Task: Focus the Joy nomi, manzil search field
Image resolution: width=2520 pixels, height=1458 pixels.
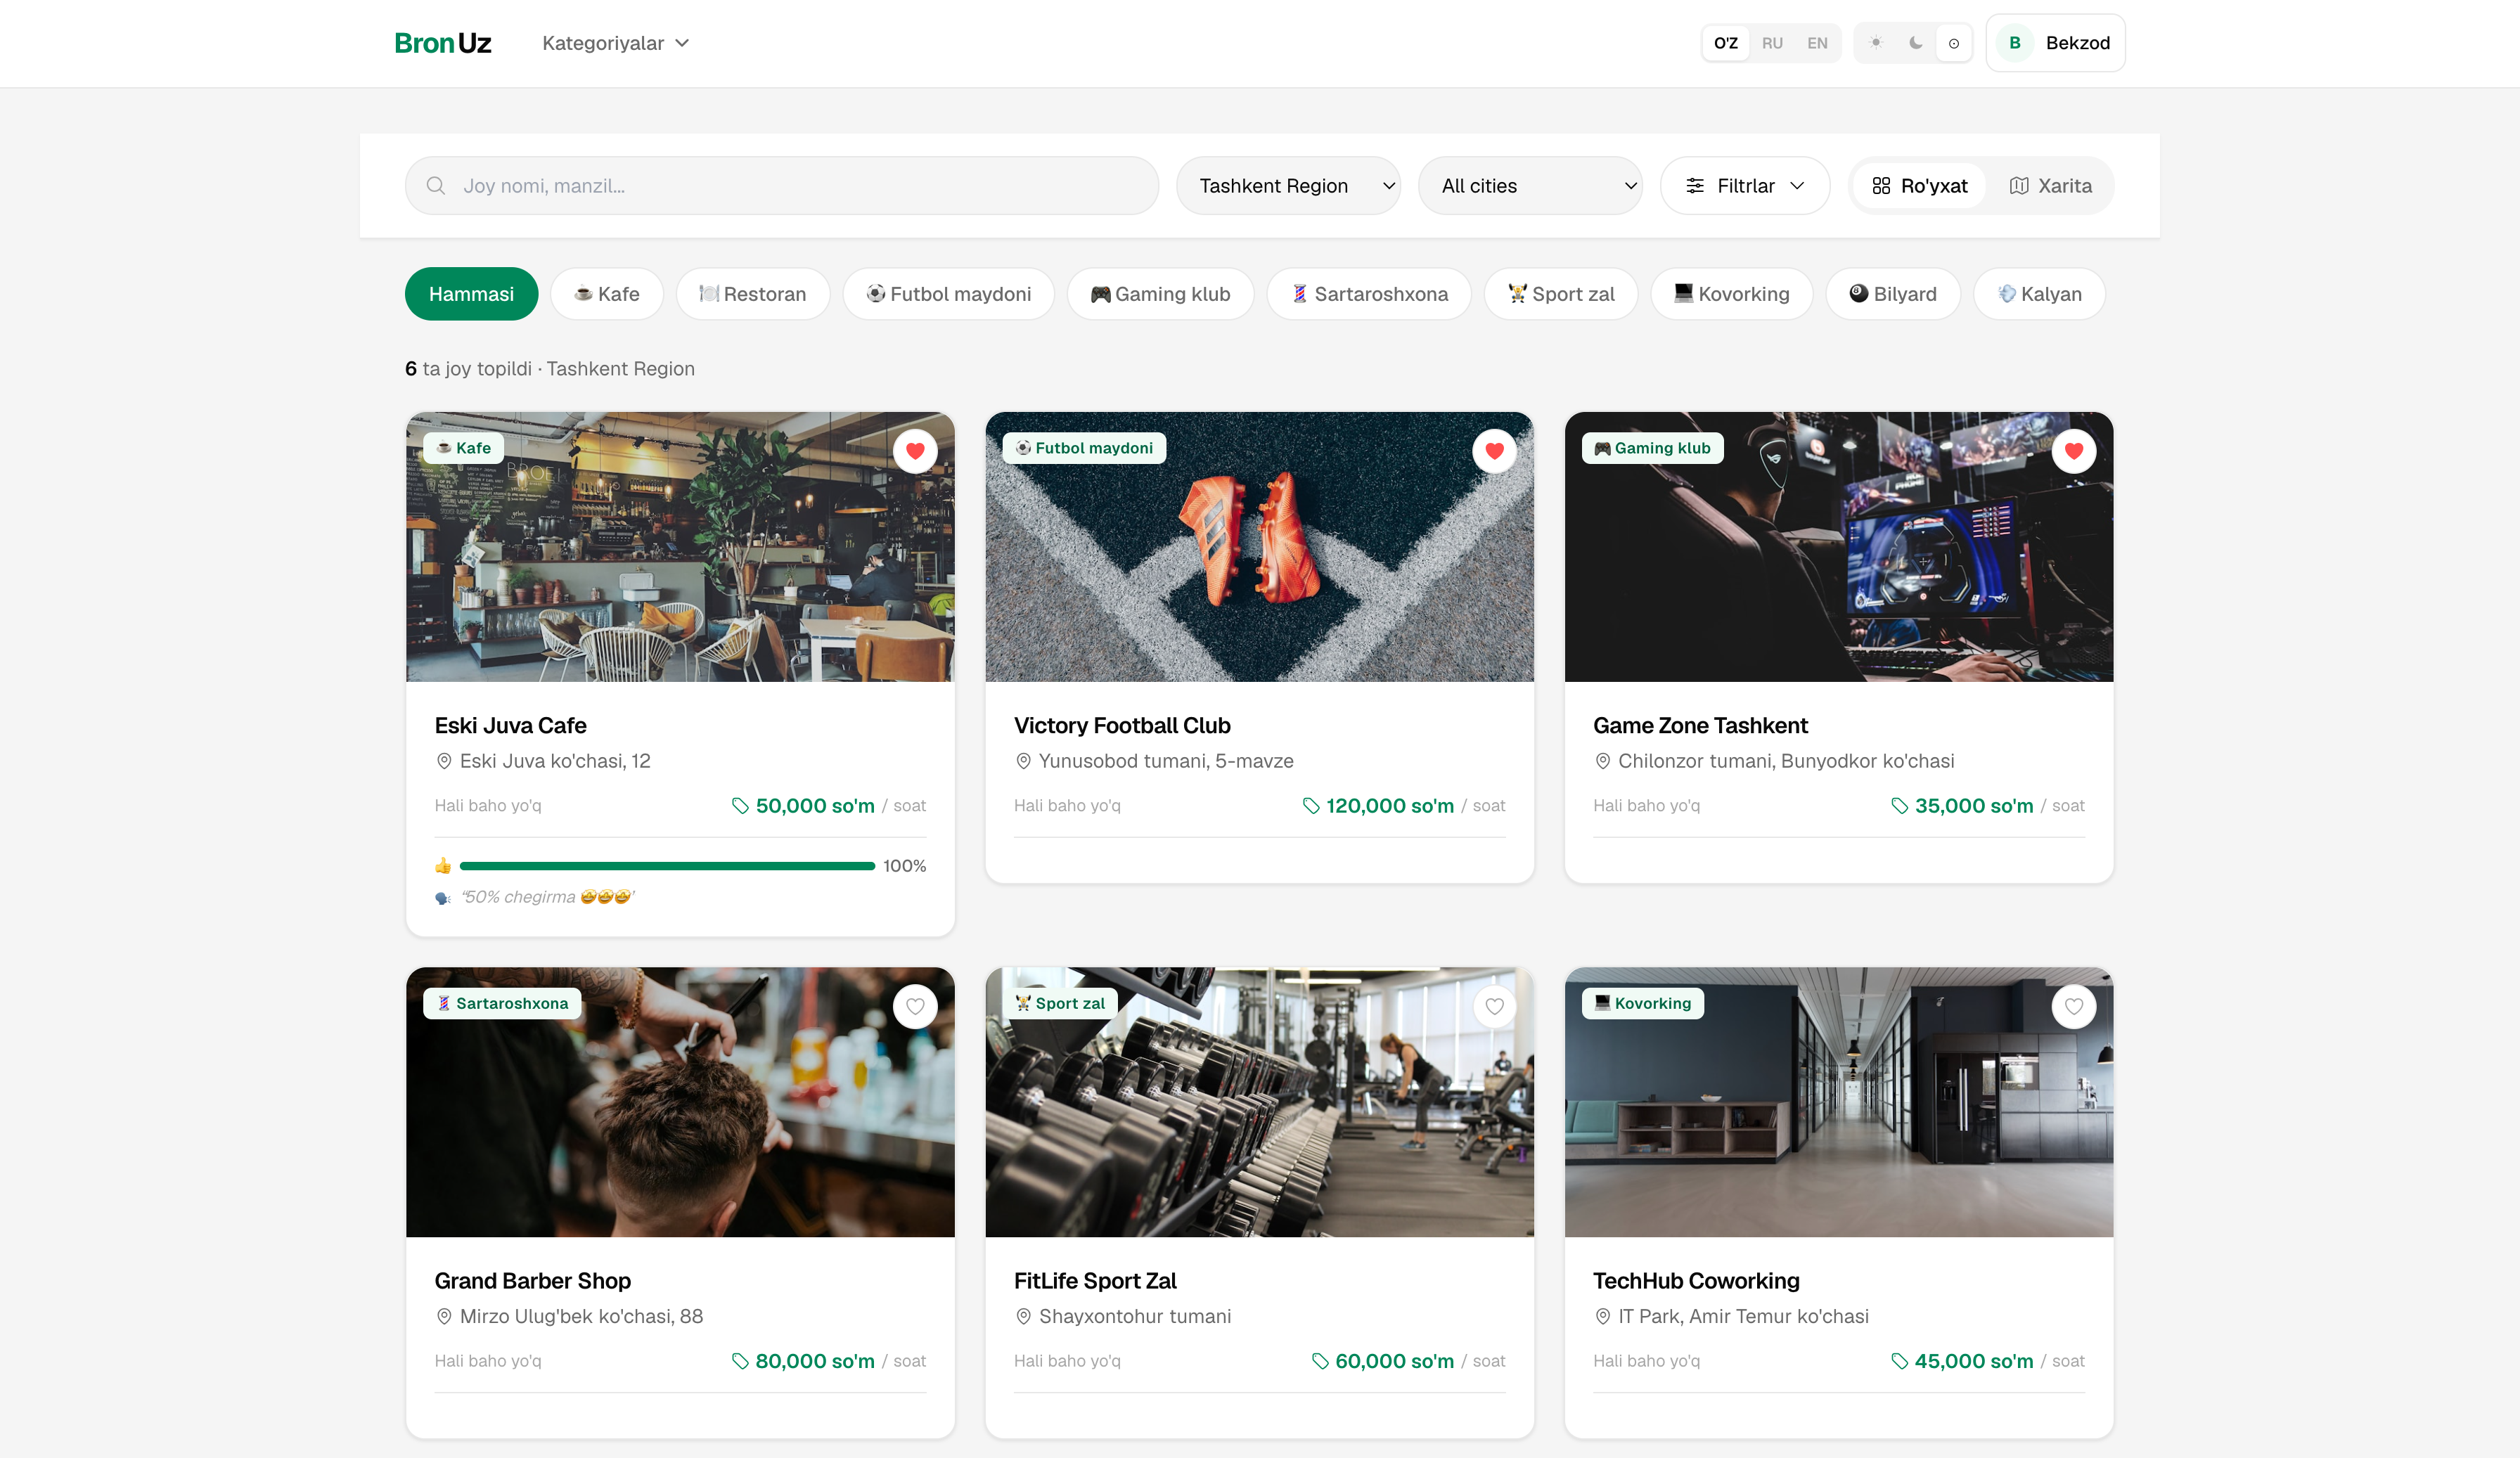Action: (x=782, y=185)
